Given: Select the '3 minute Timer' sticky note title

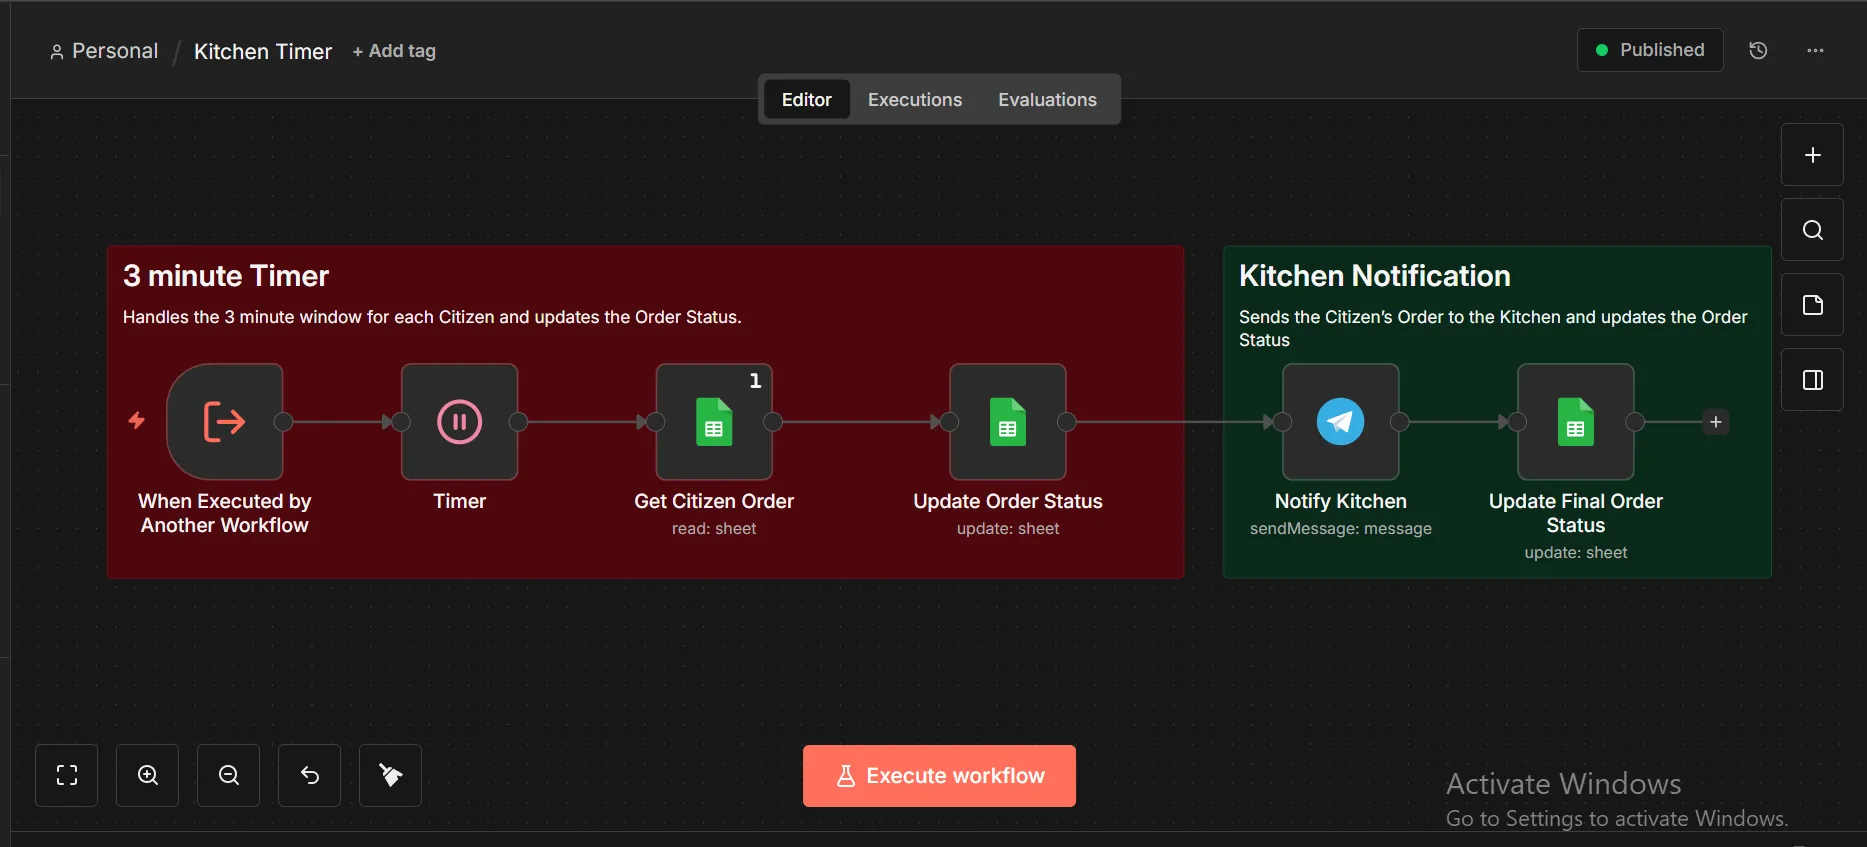Looking at the screenshot, I should (226, 276).
